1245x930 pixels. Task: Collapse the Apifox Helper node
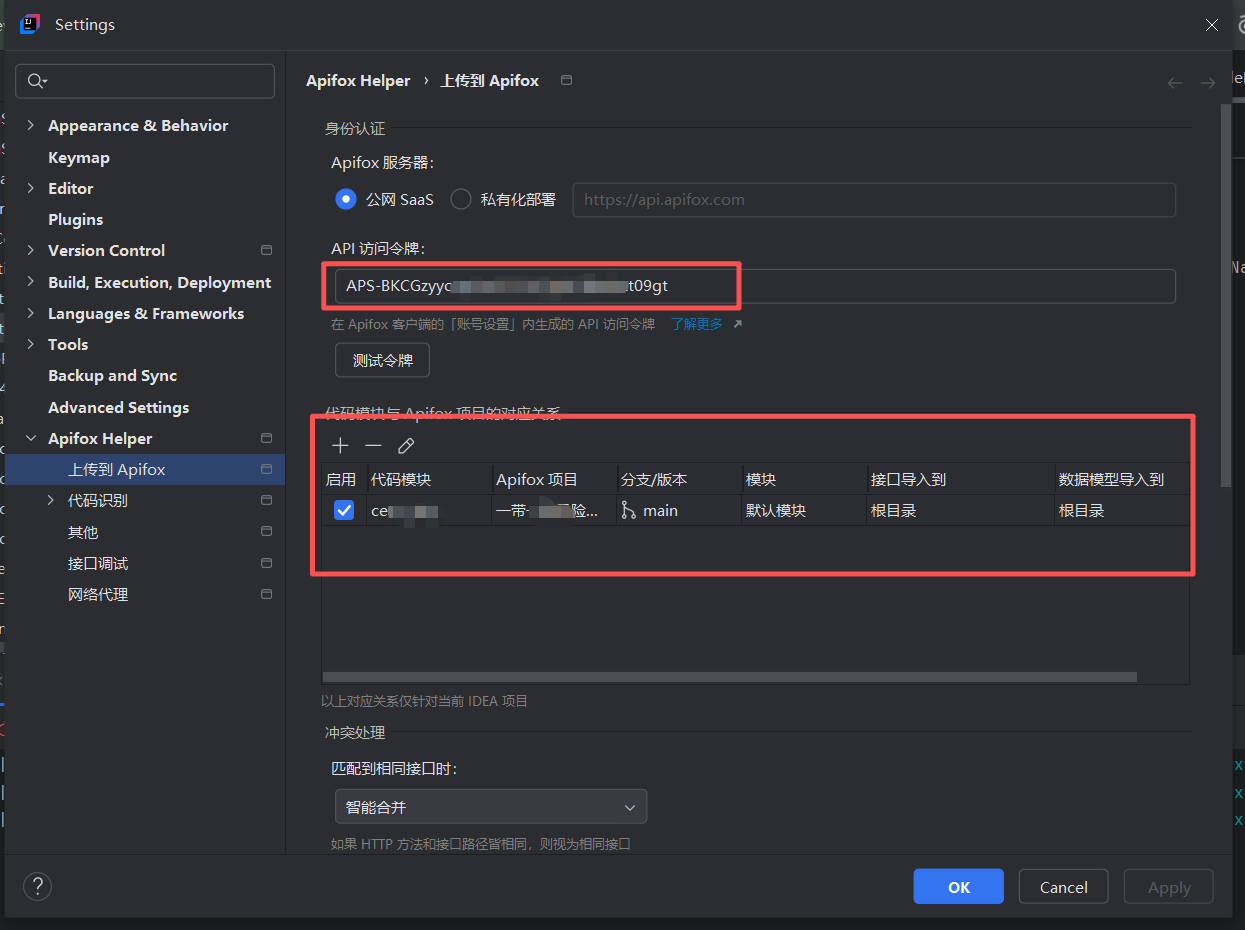[30, 438]
